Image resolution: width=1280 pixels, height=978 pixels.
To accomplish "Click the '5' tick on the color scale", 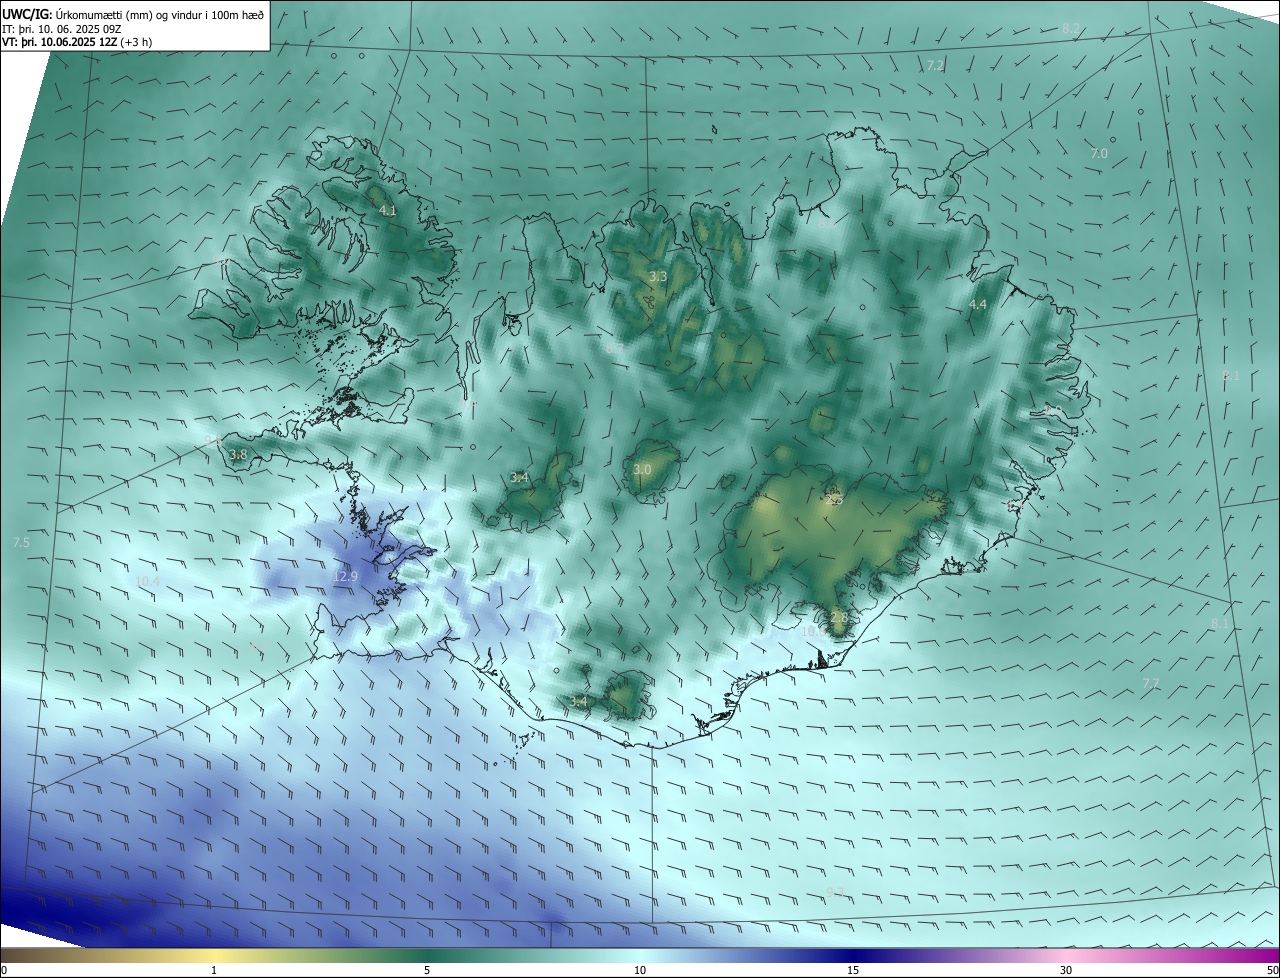I will coord(427,970).
